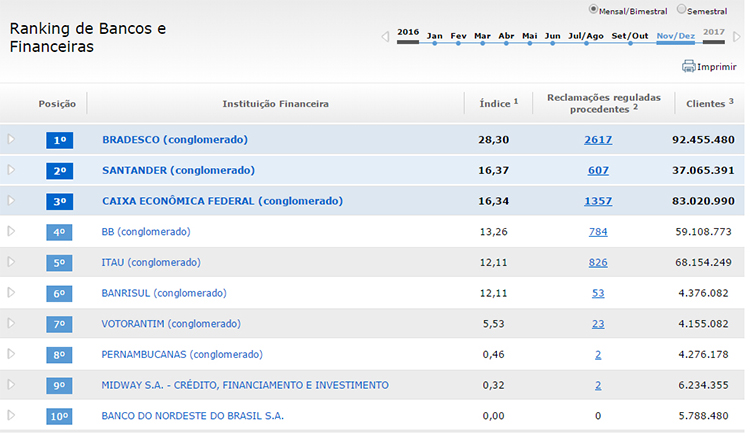Click the 9º position badge
The image size is (750, 446).
[x=59, y=385]
